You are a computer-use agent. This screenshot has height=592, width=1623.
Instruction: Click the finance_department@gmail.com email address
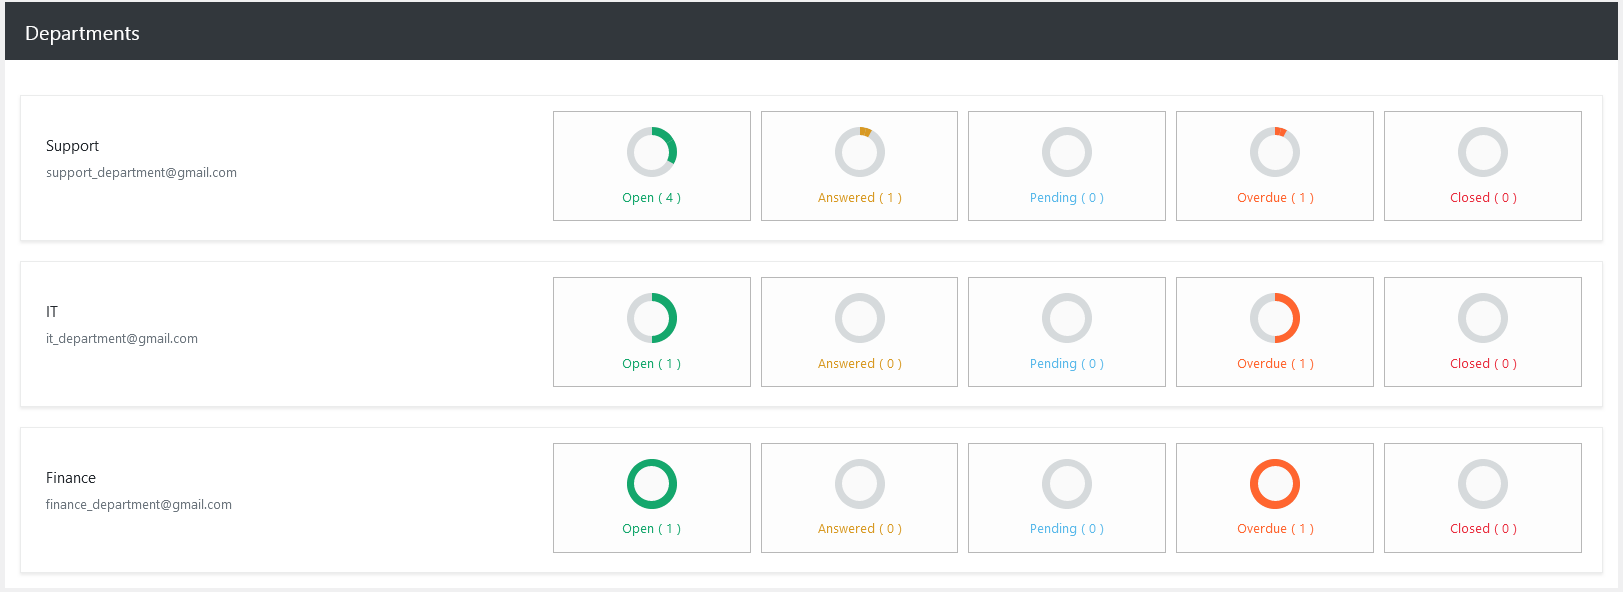click(138, 505)
